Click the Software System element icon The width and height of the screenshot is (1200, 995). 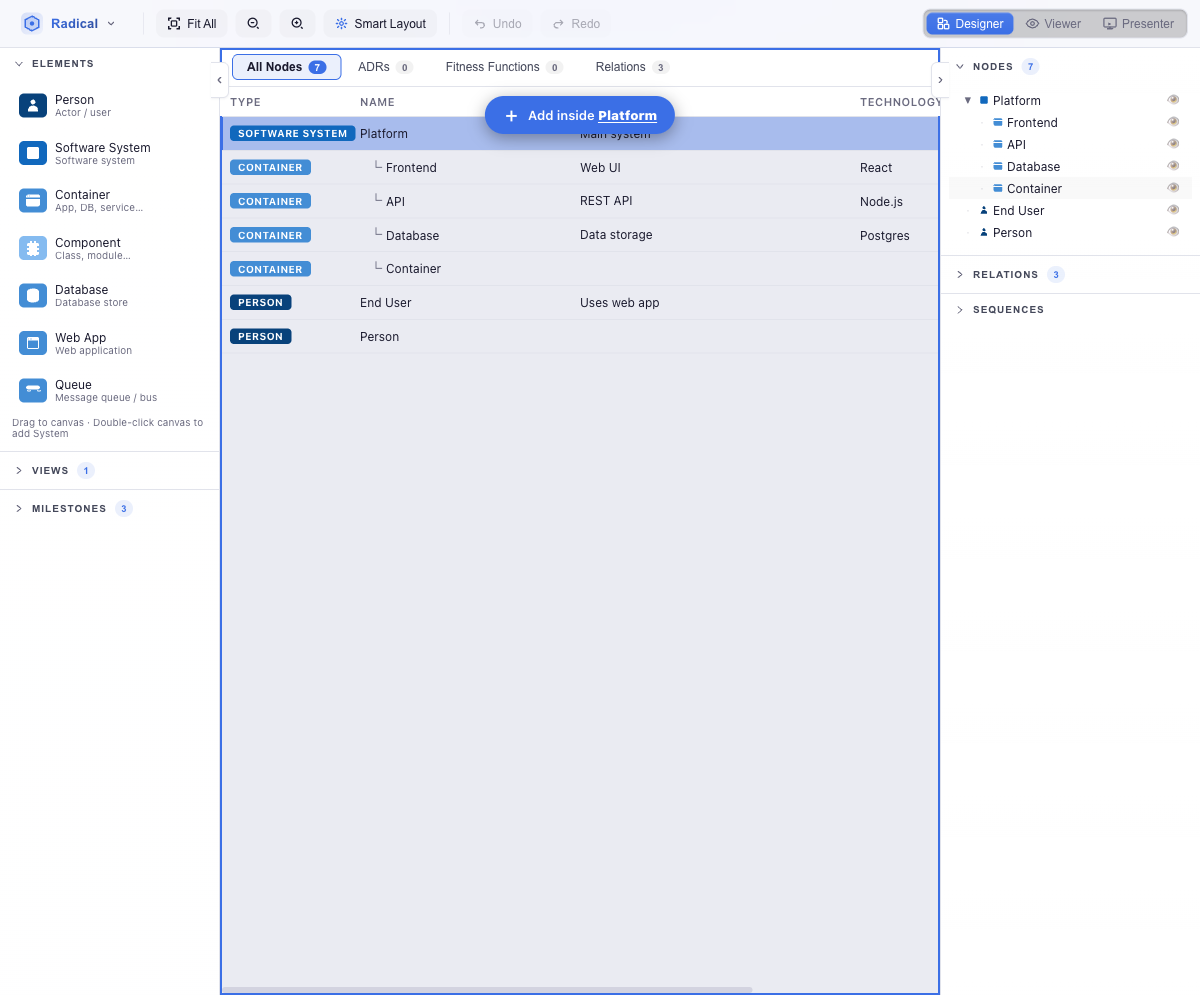coord(33,153)
